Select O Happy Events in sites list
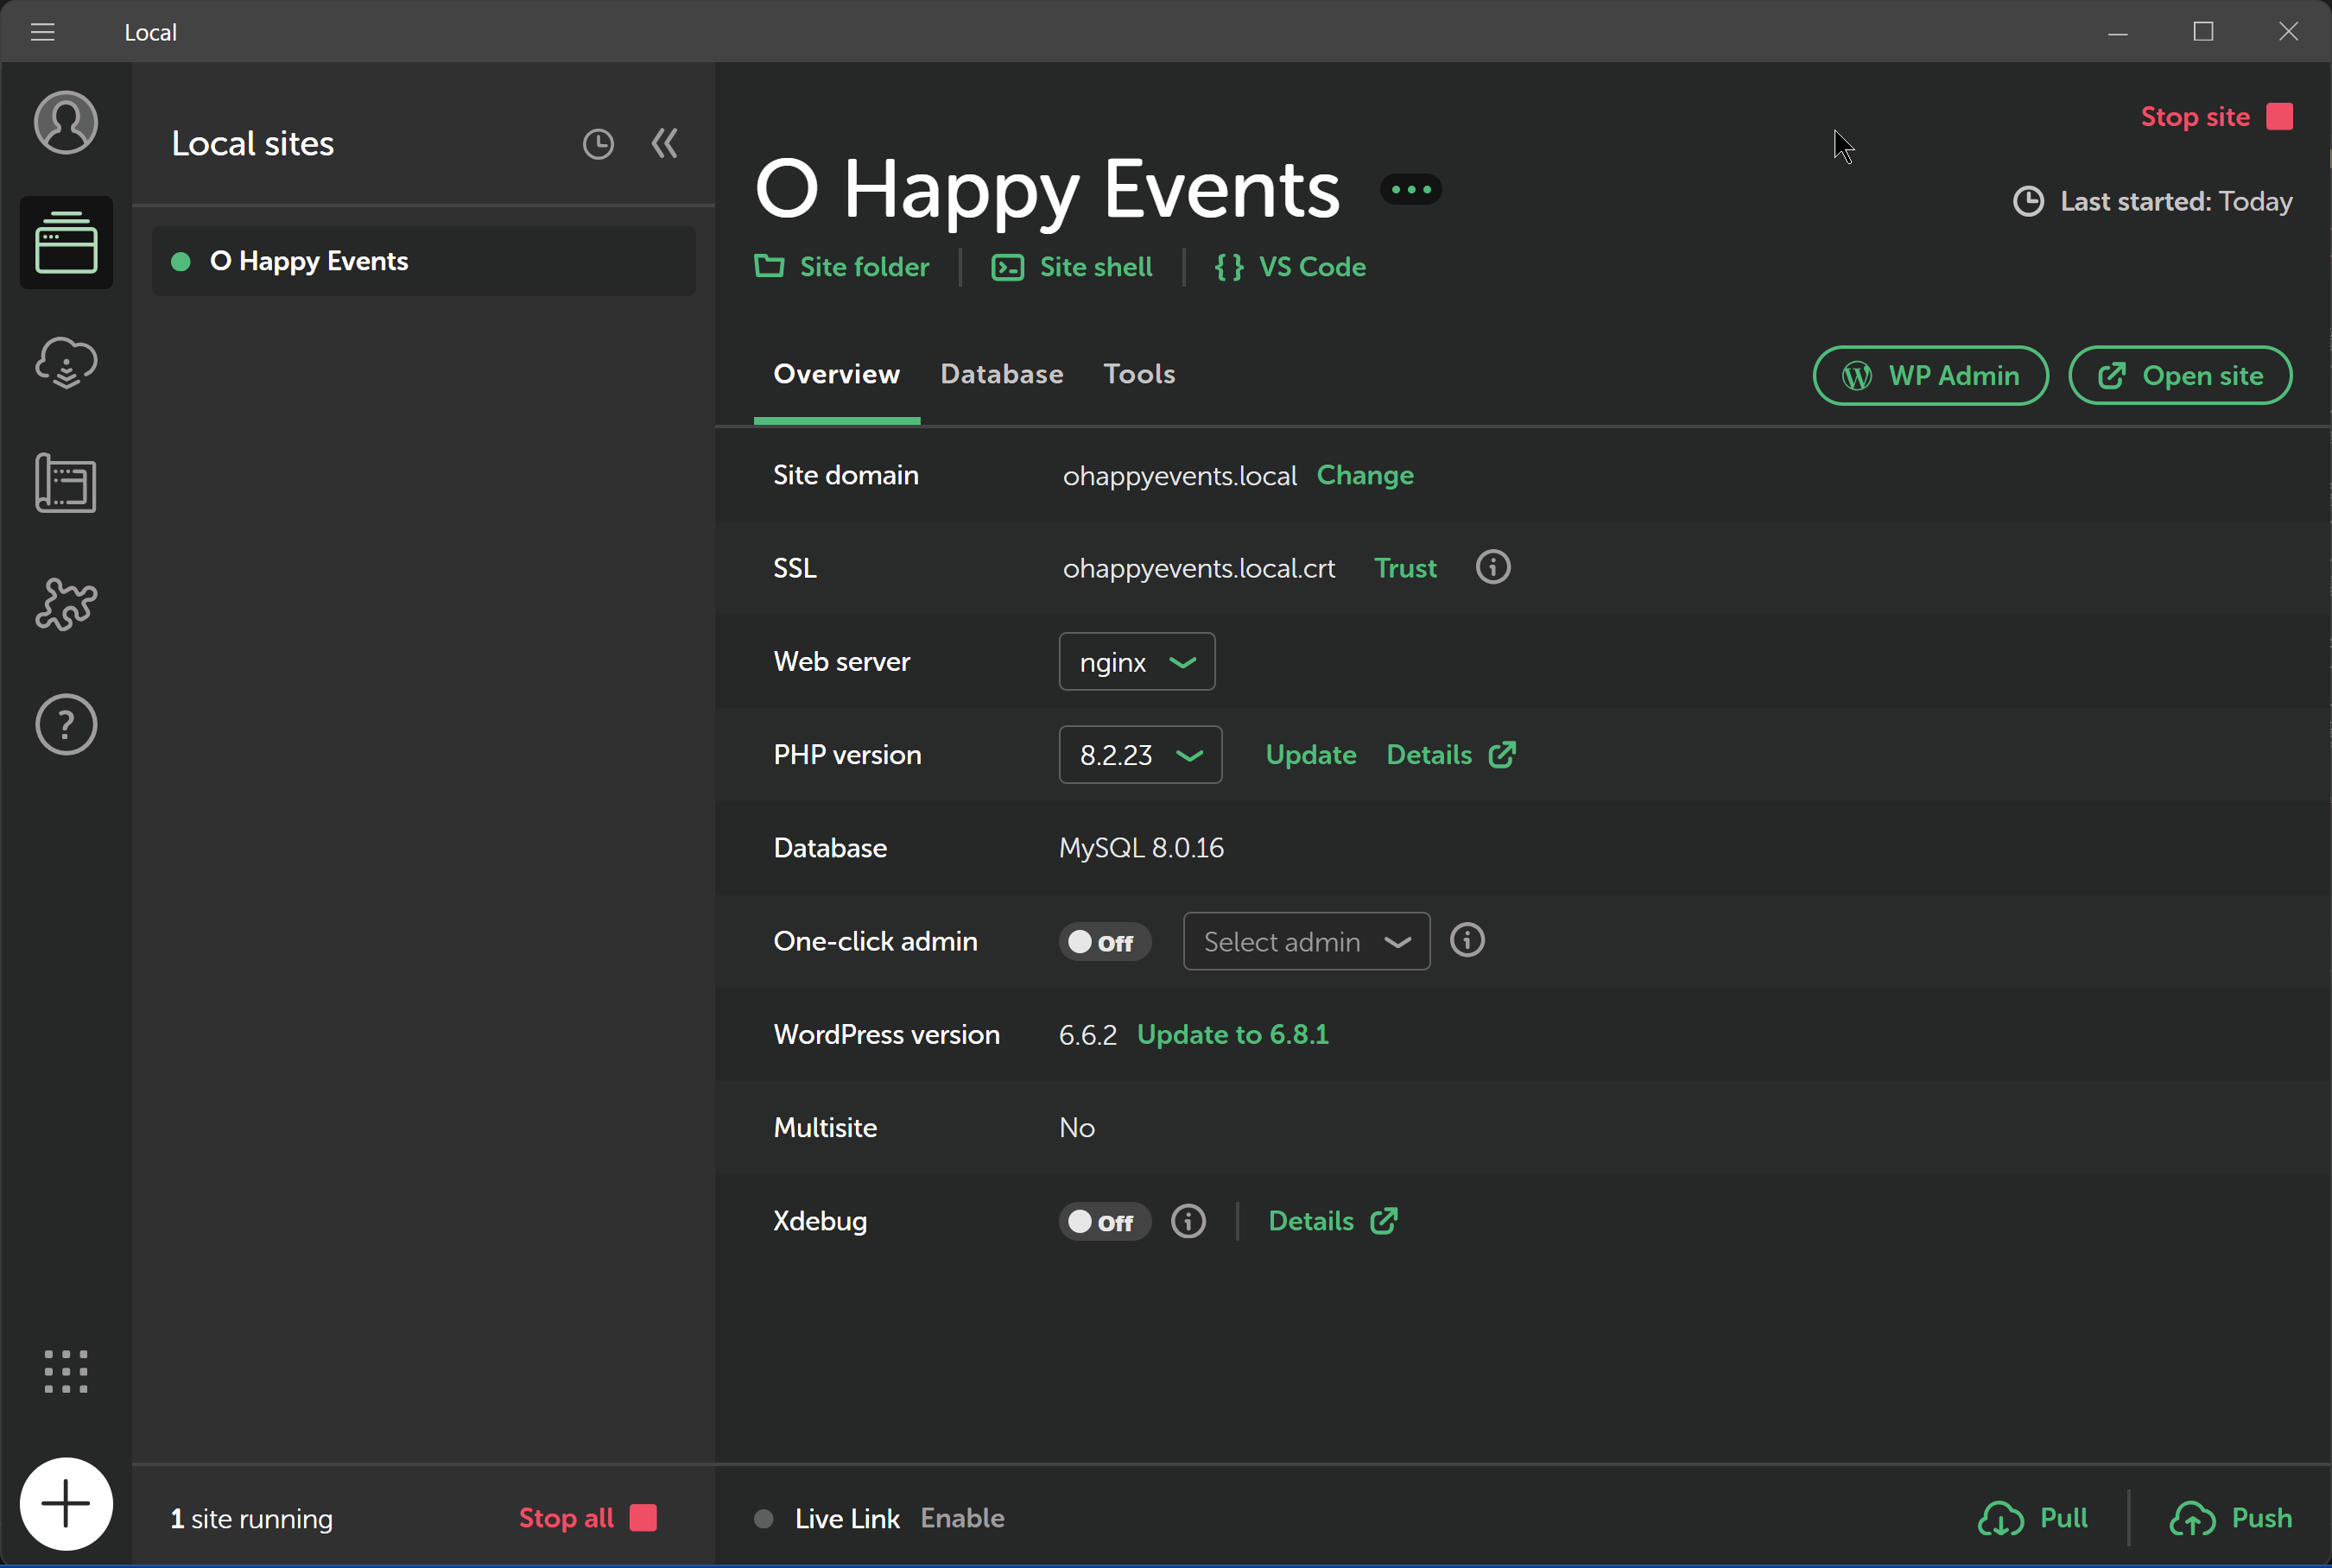2332x1568 pixels. (309, 261)
